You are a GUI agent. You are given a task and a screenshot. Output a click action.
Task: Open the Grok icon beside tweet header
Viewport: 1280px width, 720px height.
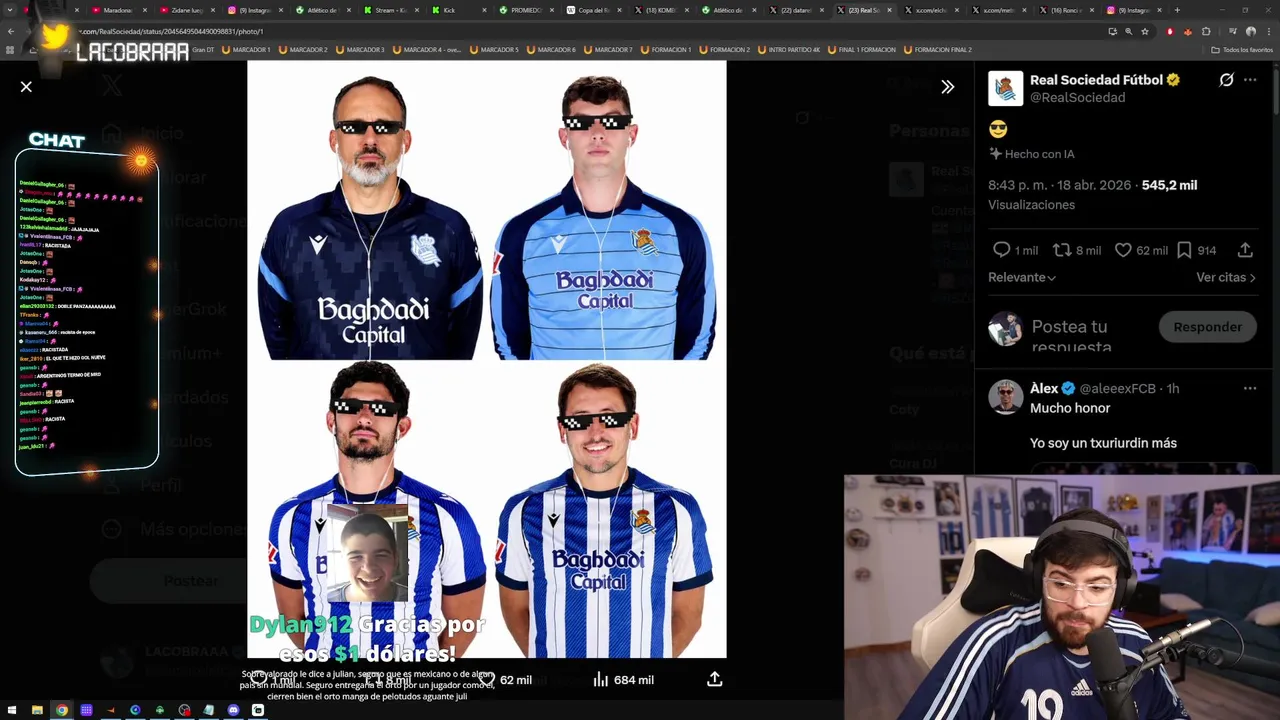coord(1226,80)
